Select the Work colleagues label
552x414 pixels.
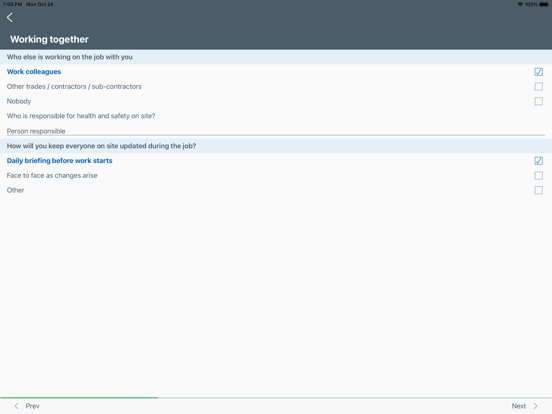tap(34, 72)
